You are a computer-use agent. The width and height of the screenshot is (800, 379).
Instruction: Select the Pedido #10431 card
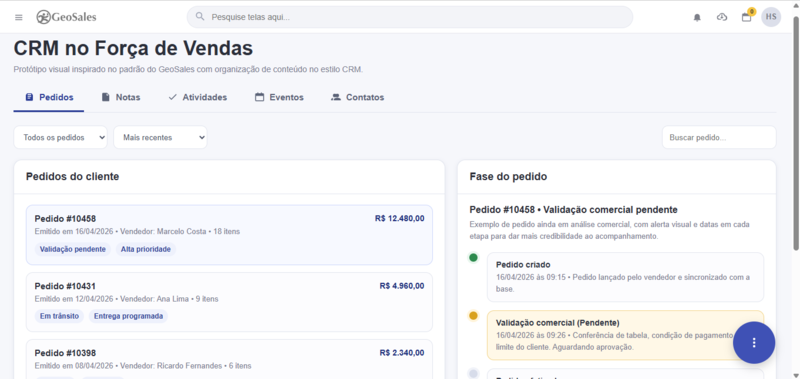(229, 302)
